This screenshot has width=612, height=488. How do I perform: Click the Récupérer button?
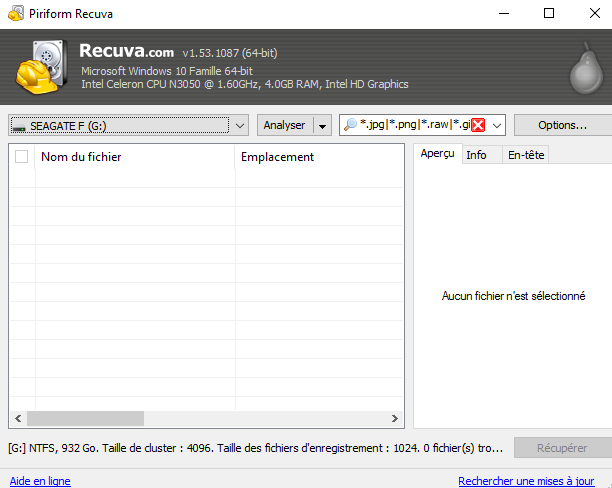click(x=562, y=448)
